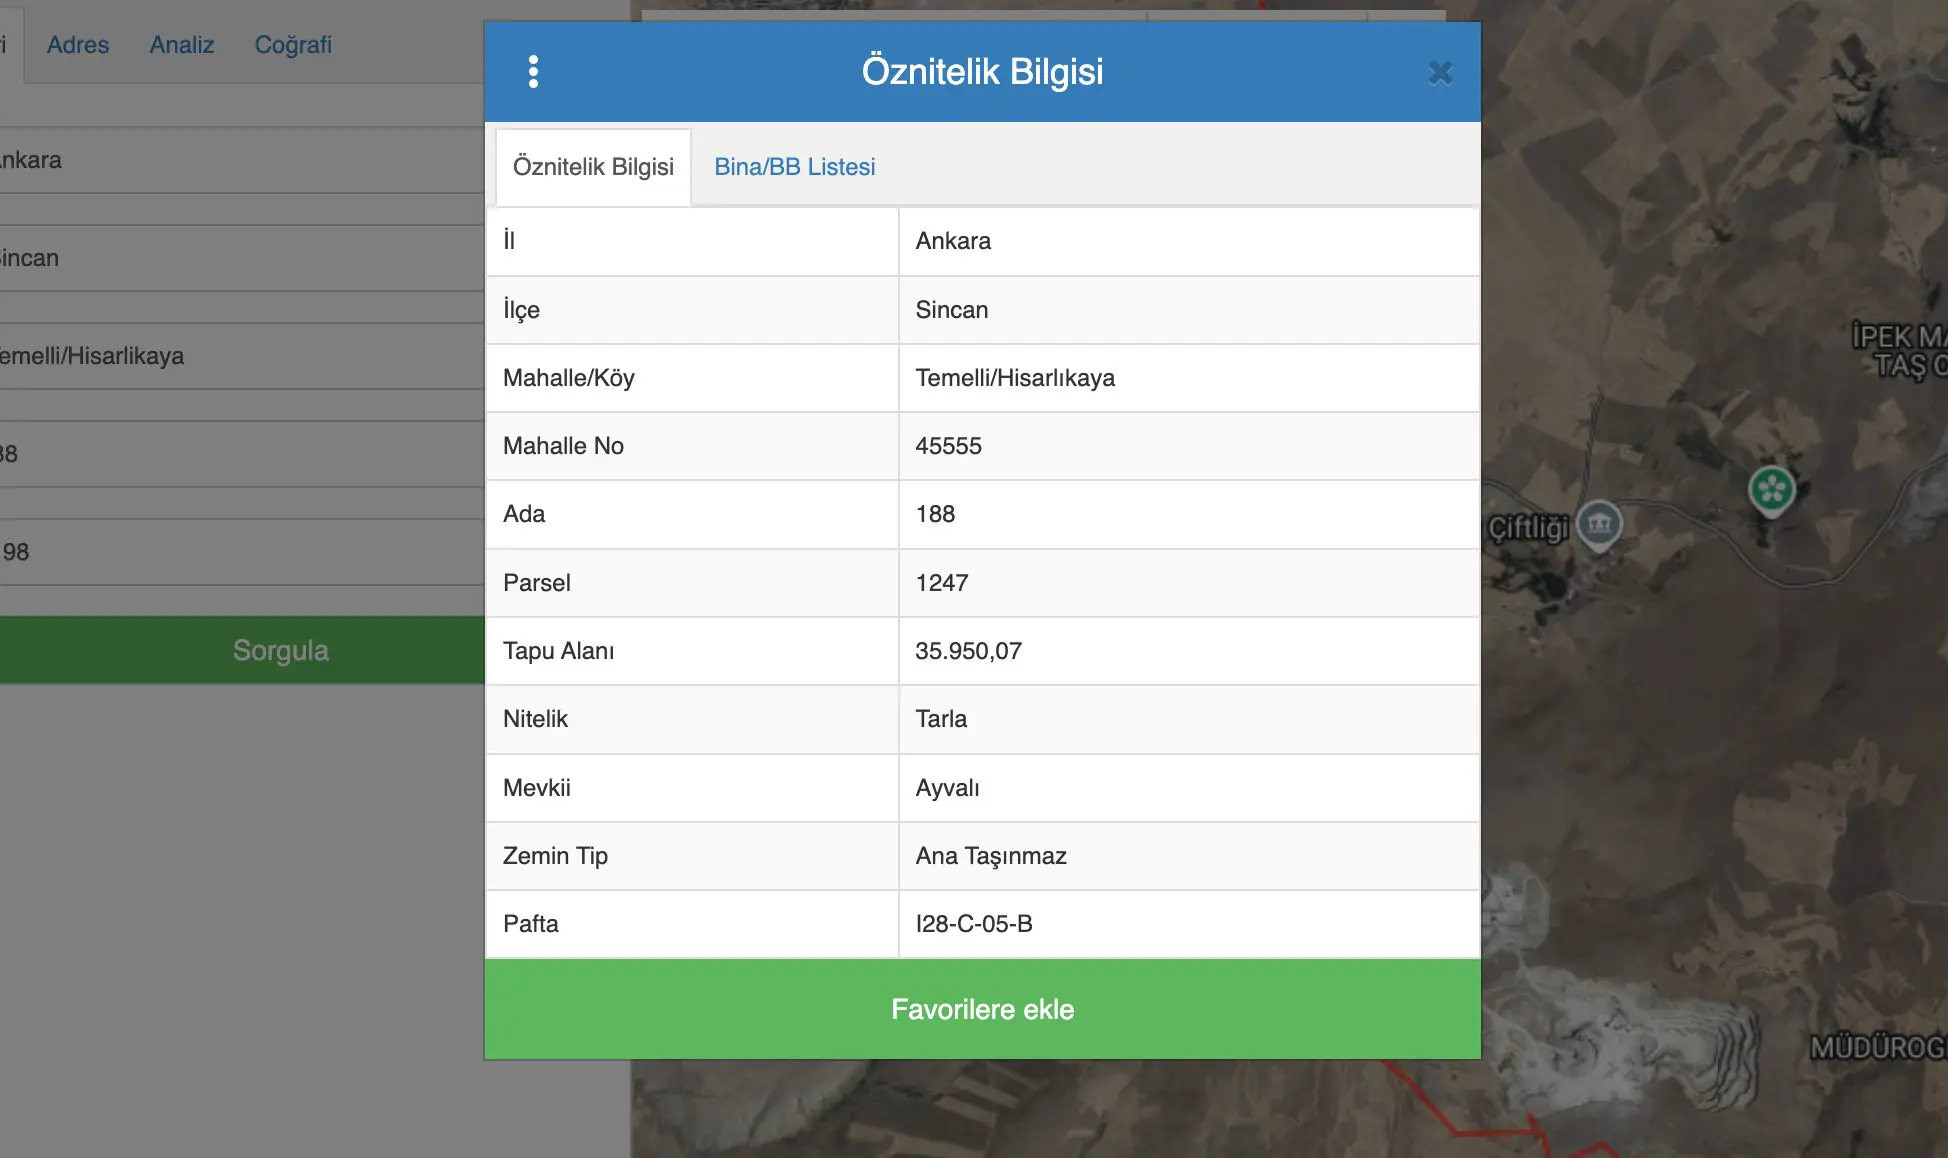Screen dimensions: 1948x1158
Task: Click the Parsel input field ending in 98
Action: tap(242, 552)
